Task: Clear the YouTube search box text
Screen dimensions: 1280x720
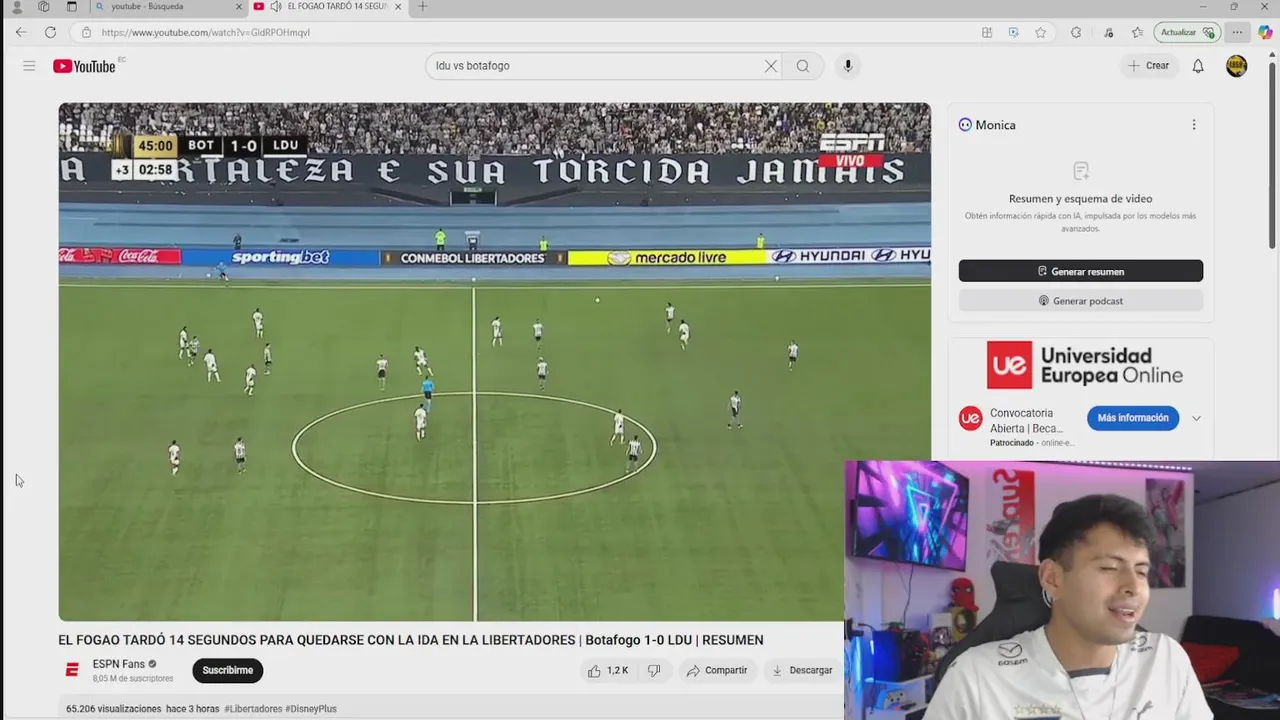Action: (x=770, y=66)
